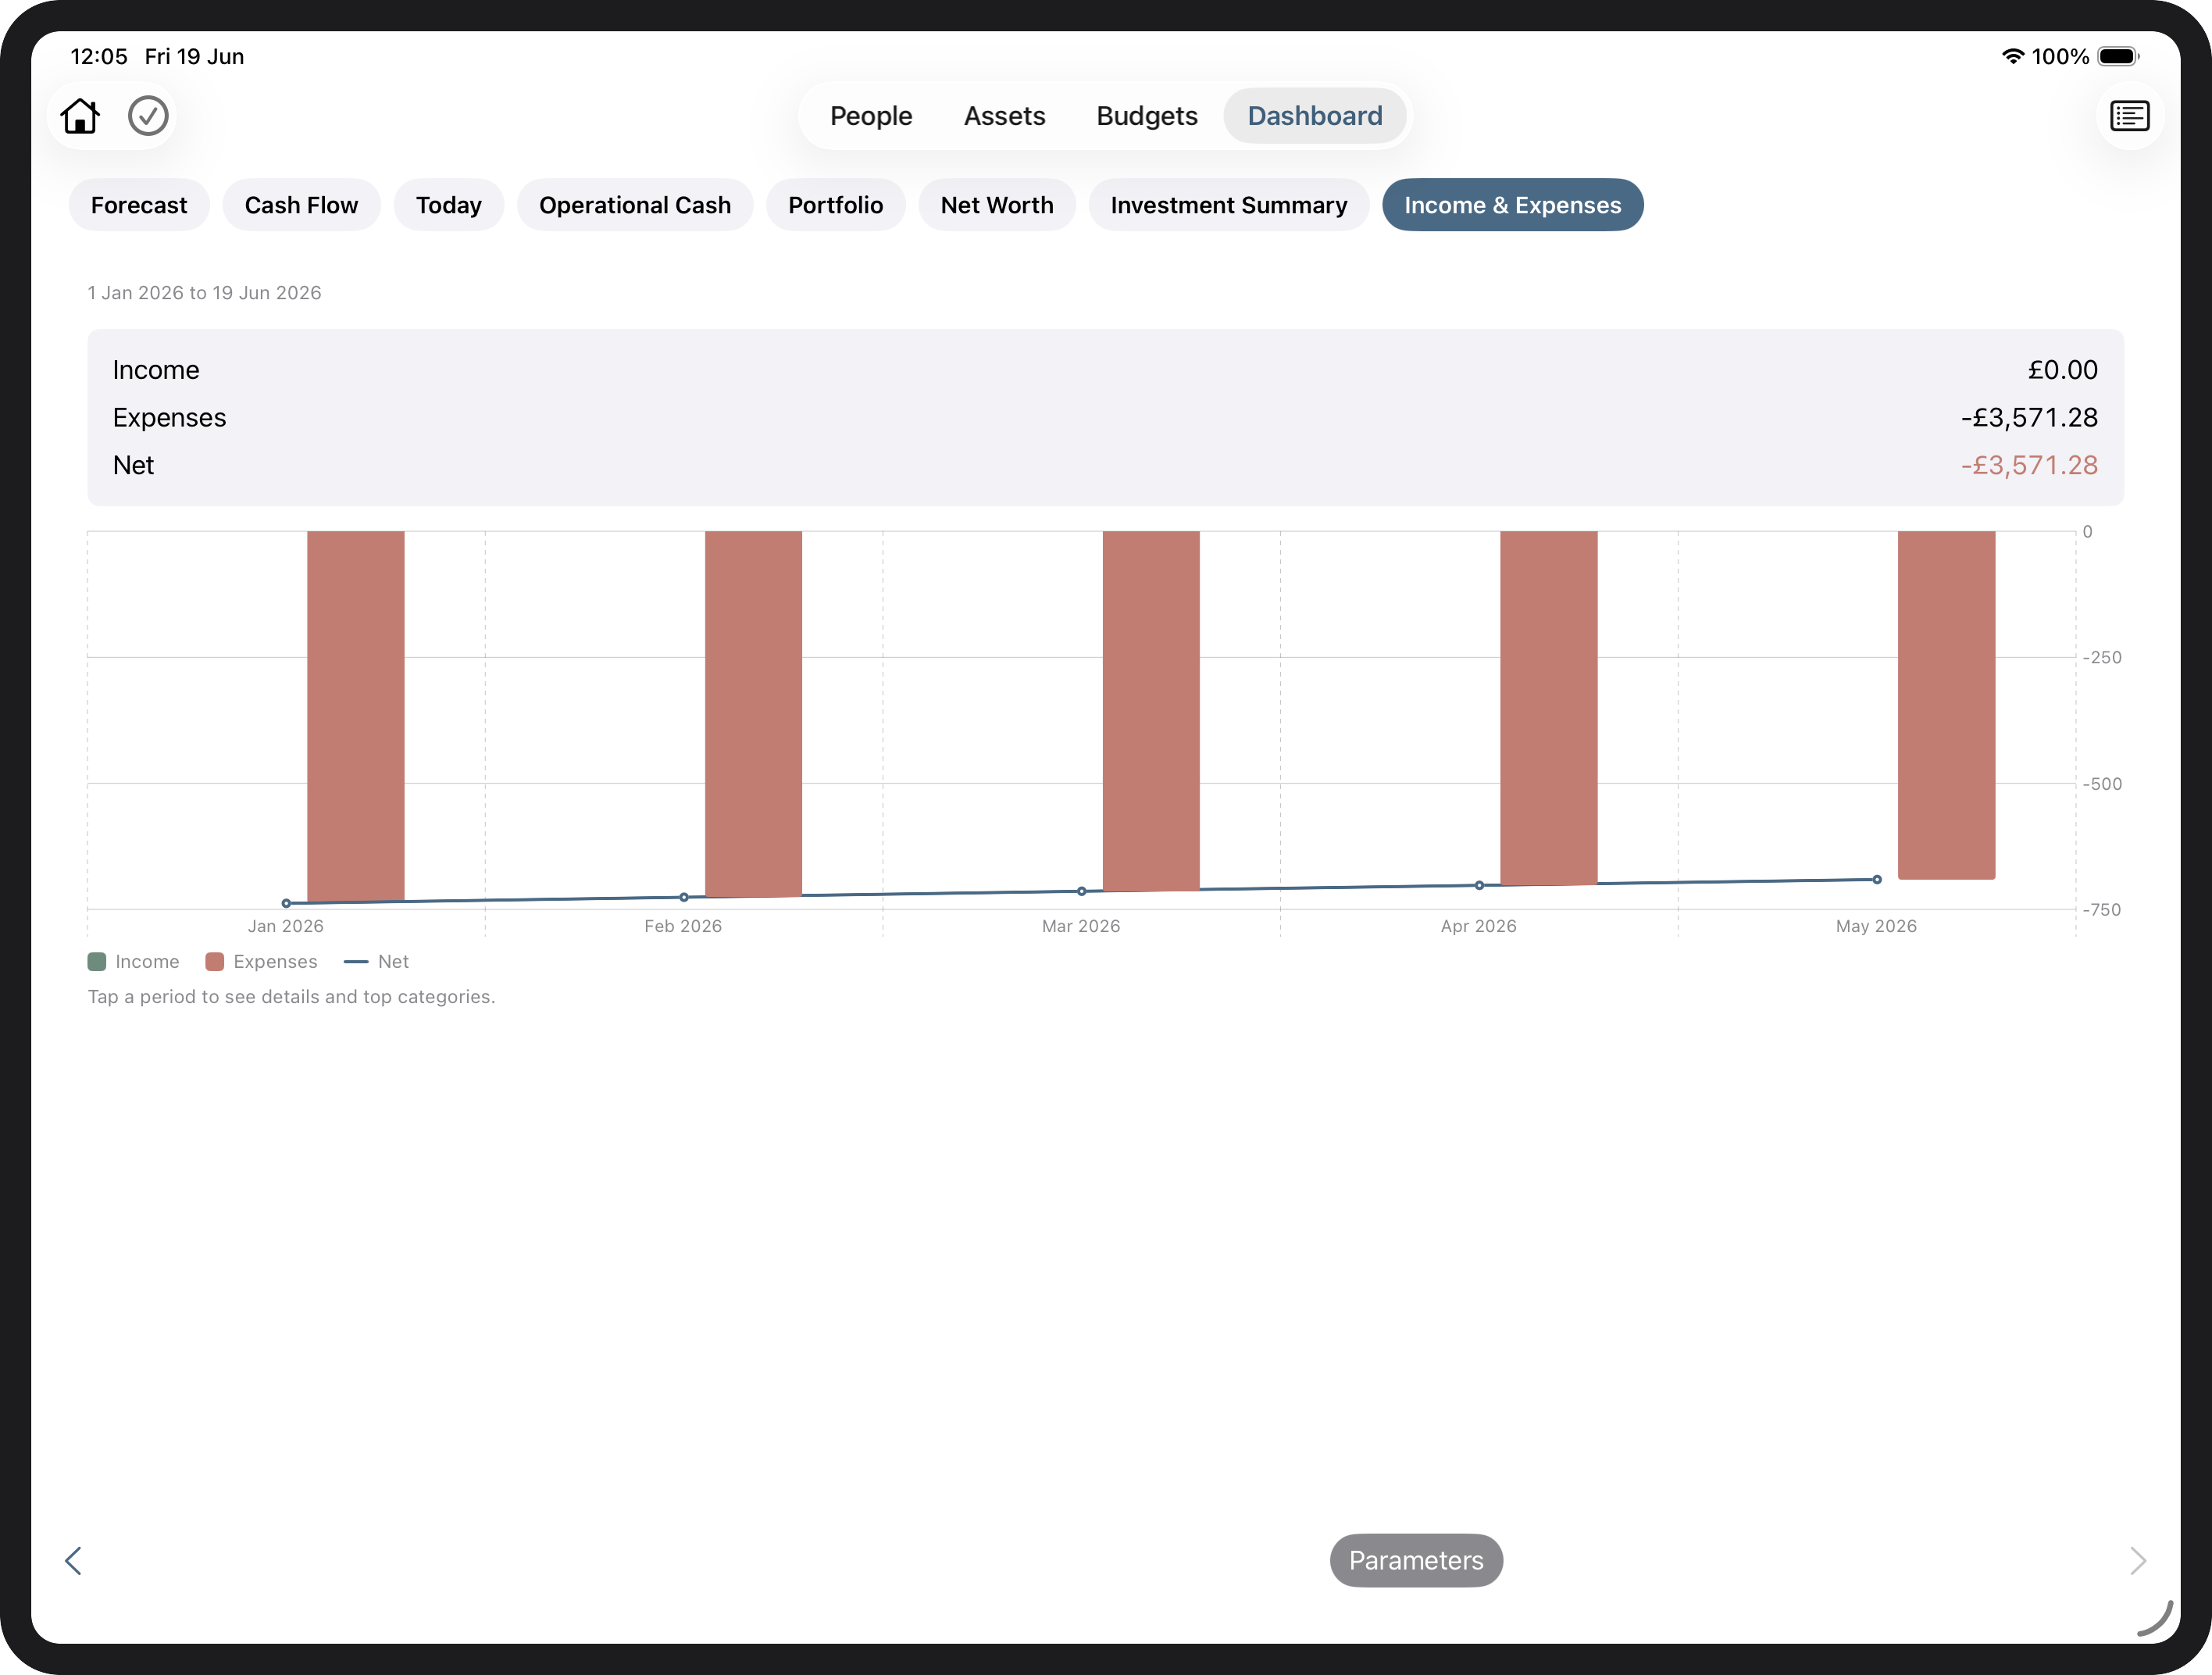The height and width of the screenshot is (1675, 2212).
Task: Open the Investment Summary view
Action: click(x=1228, y=205)
